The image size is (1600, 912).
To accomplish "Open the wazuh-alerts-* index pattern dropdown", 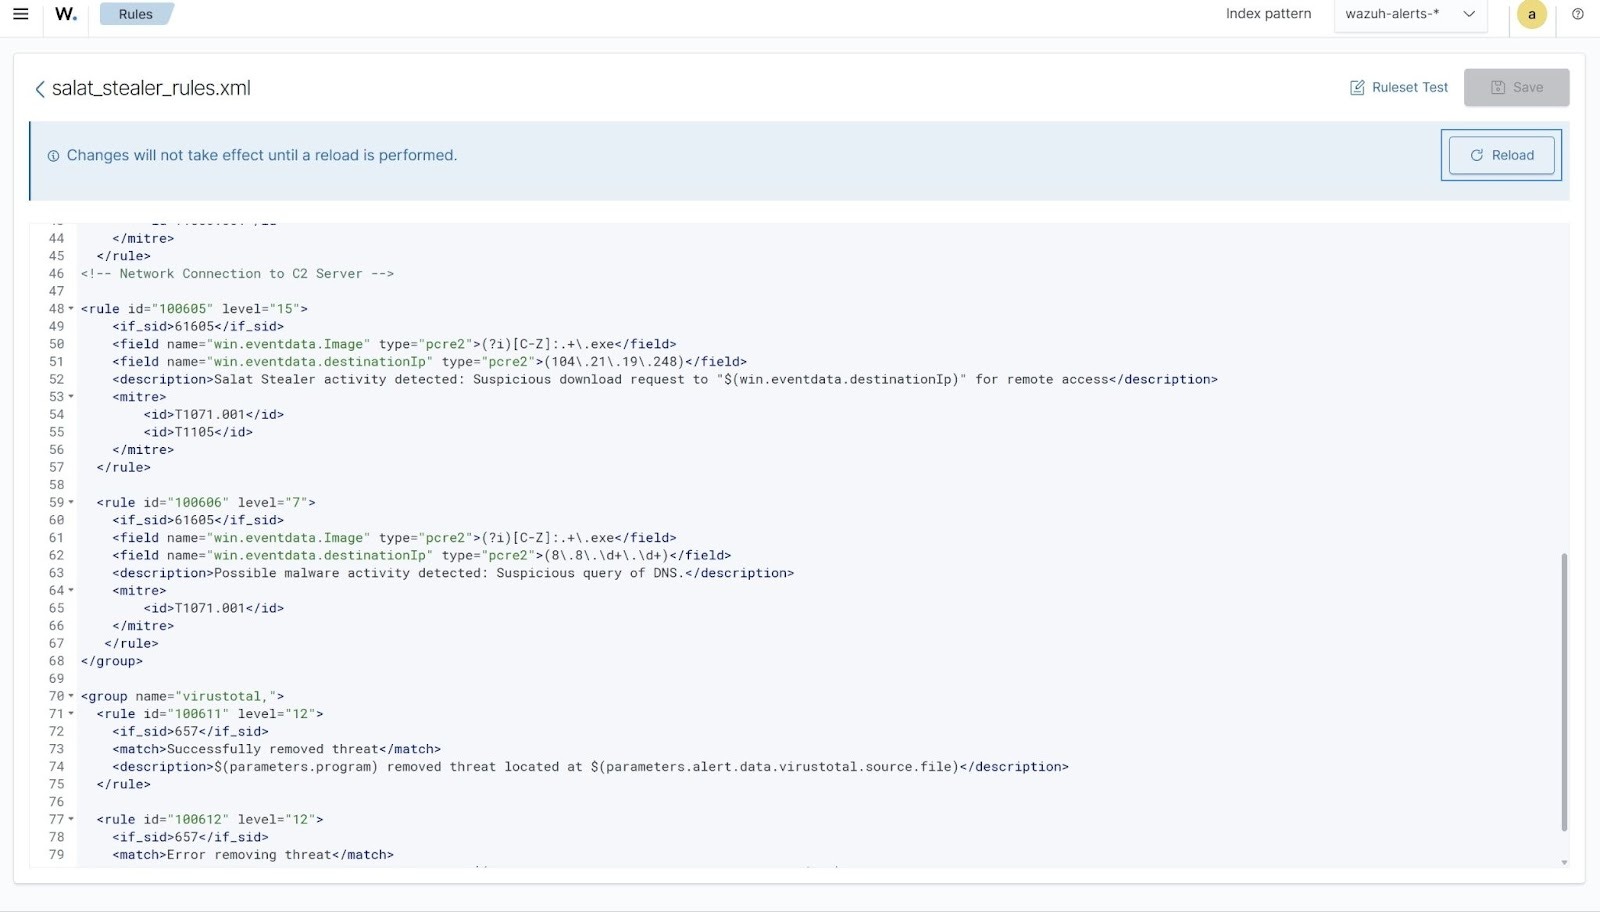I will pyautogui.click(x=1410, y=14).
